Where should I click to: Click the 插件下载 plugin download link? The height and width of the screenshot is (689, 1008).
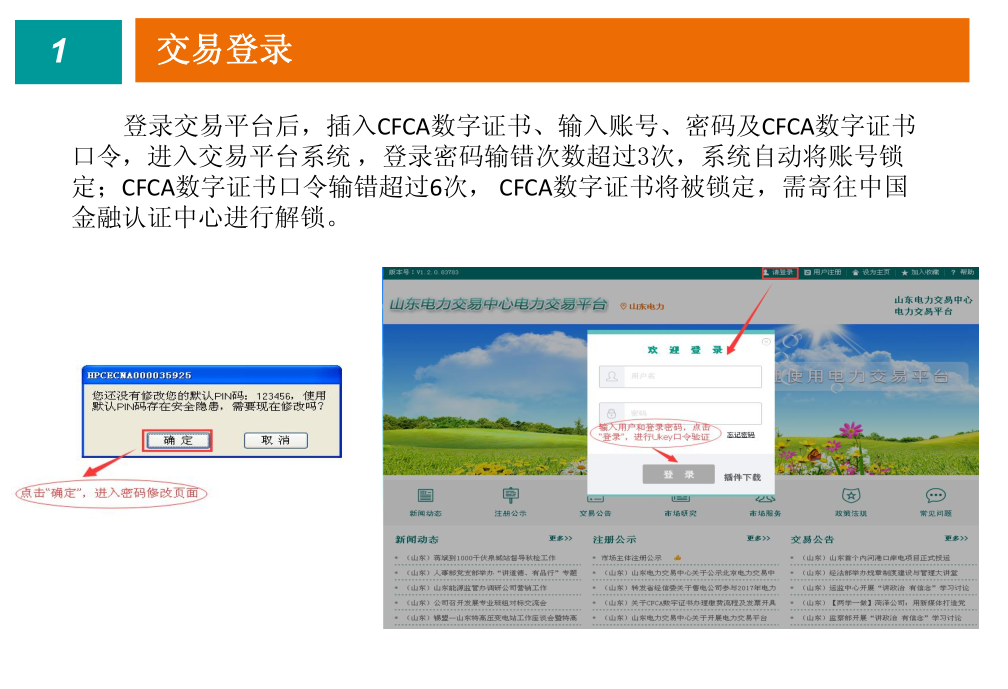[742, 477]
